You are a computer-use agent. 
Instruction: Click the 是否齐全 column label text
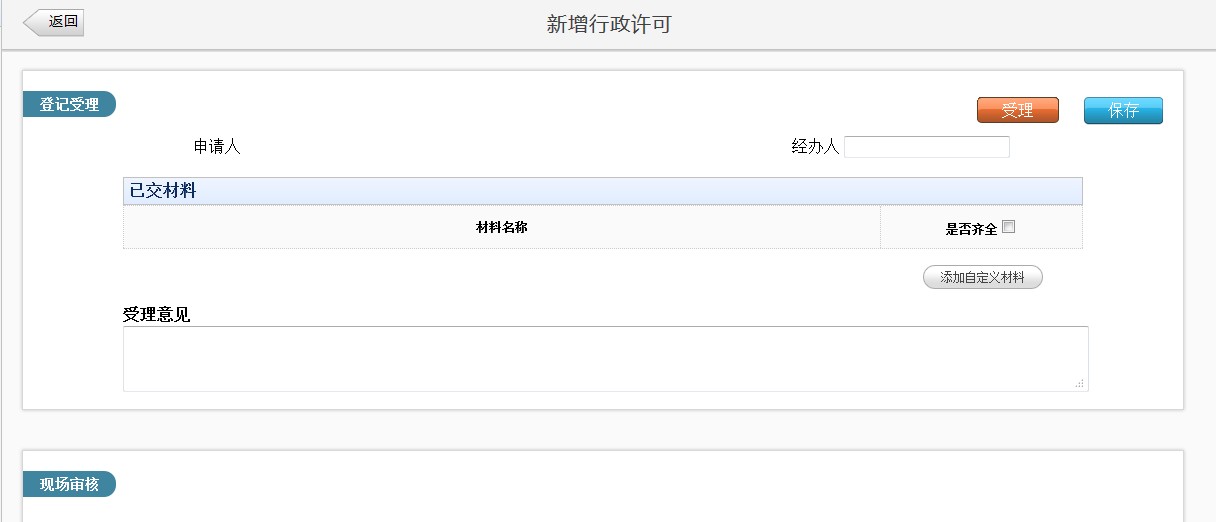[x=970, y=229]
